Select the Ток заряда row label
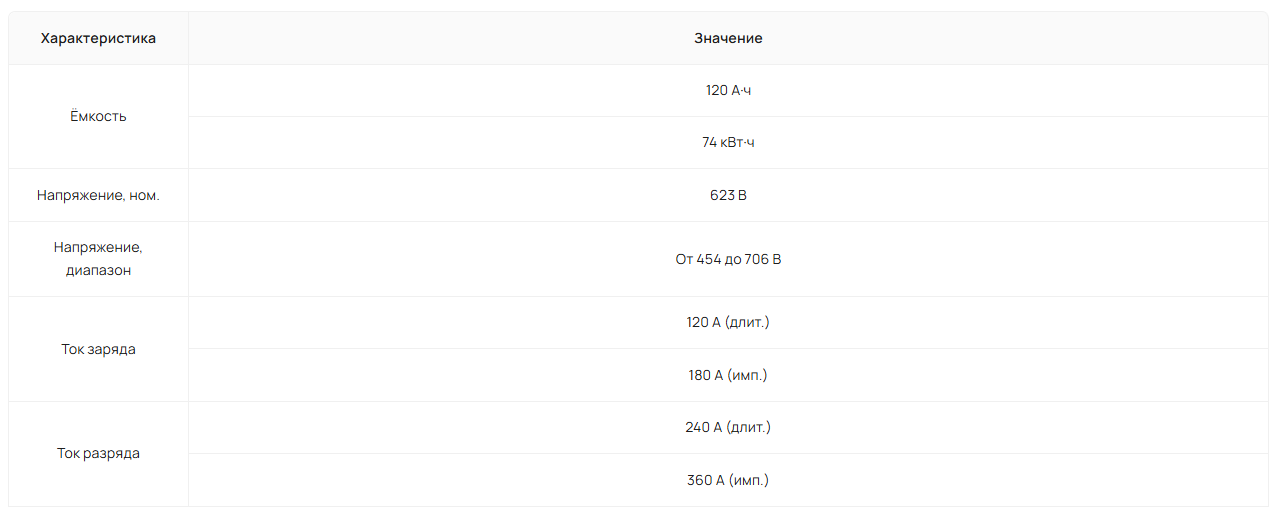1276x517 pixels. click(98, 349)
